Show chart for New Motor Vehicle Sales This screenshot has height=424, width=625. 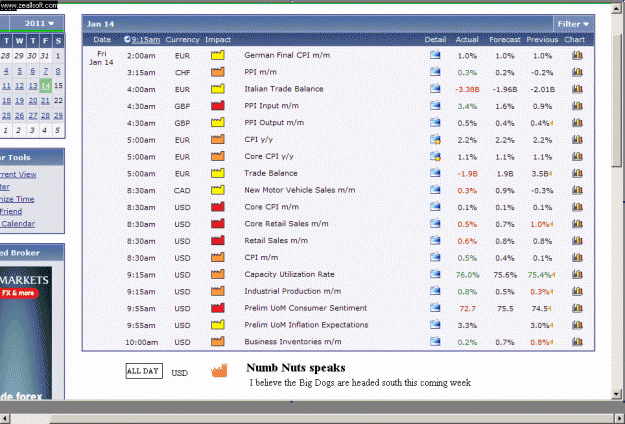click(x=577, y=190)
